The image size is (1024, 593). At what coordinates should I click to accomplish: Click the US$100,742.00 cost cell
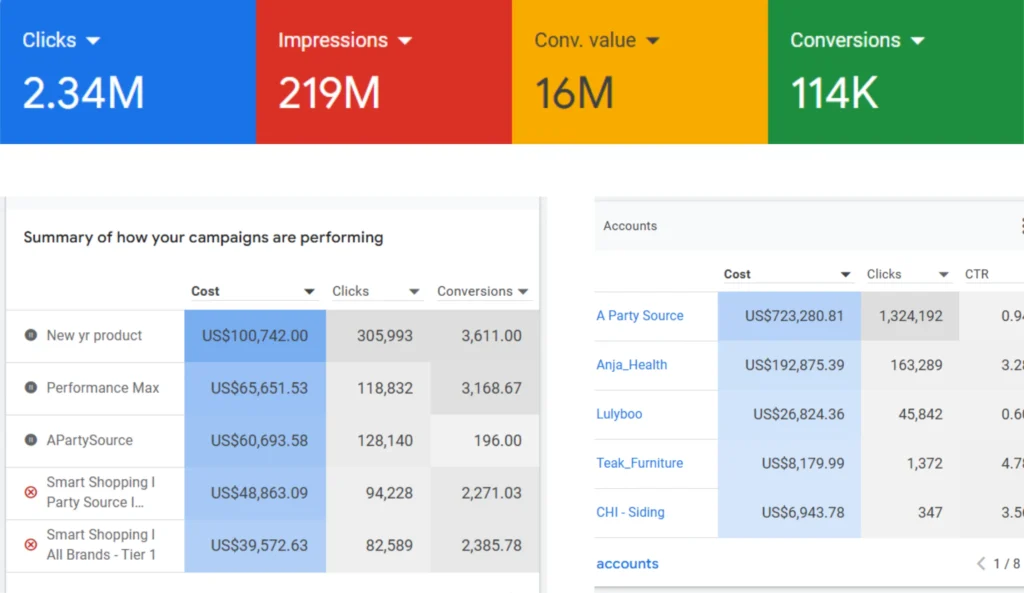coord(255,336)
